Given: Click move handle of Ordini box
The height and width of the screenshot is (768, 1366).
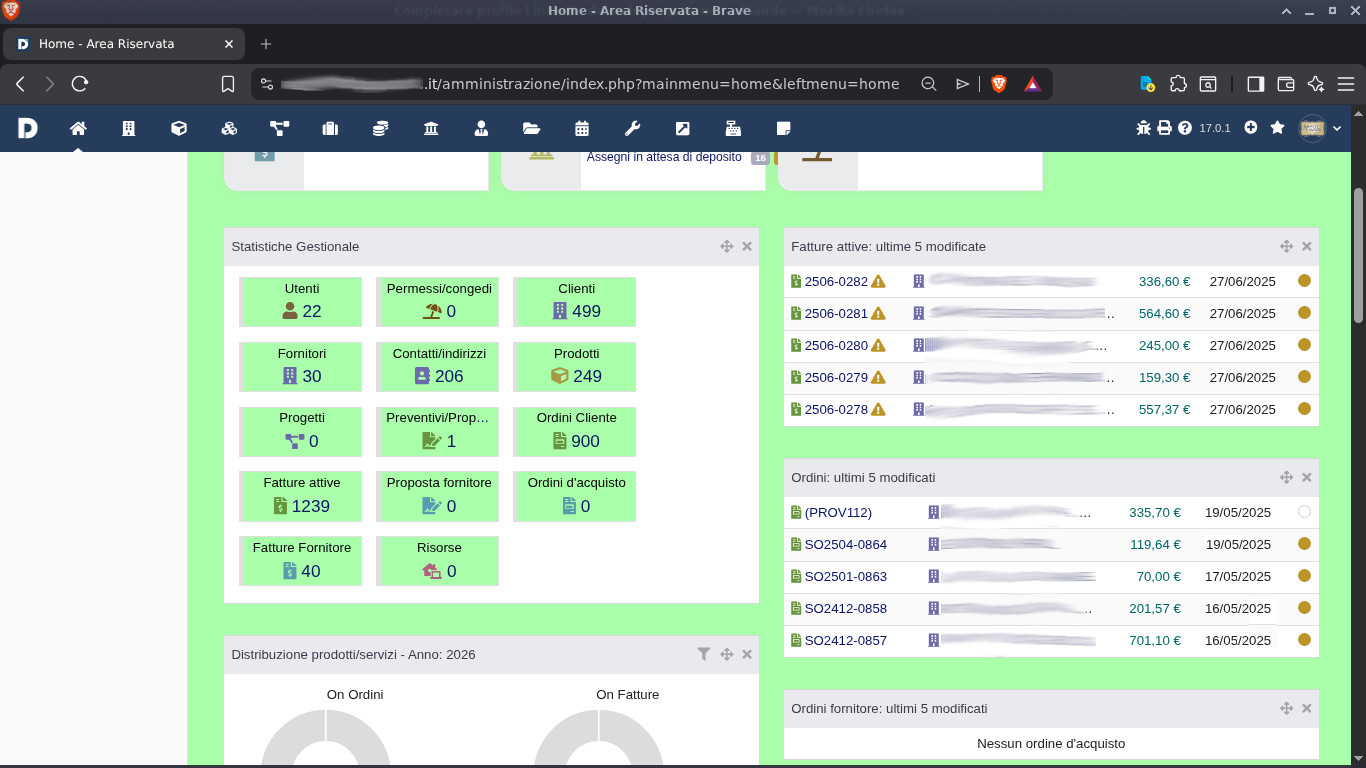Looking at the screenshot, I should click(1287, 477).
